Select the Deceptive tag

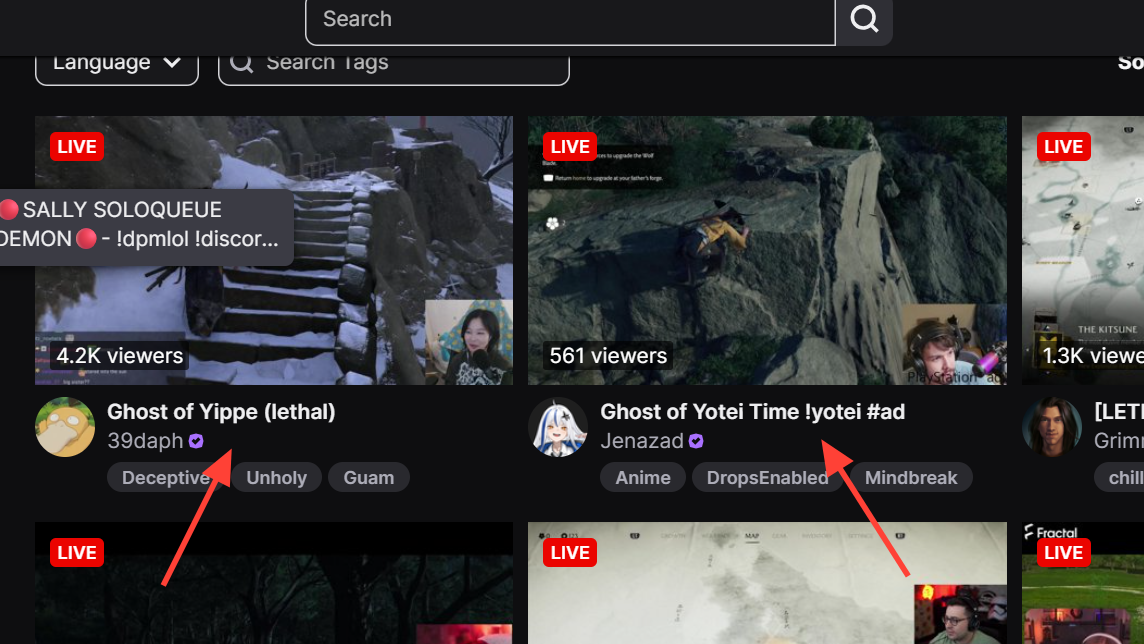click(x=166, y=478)
